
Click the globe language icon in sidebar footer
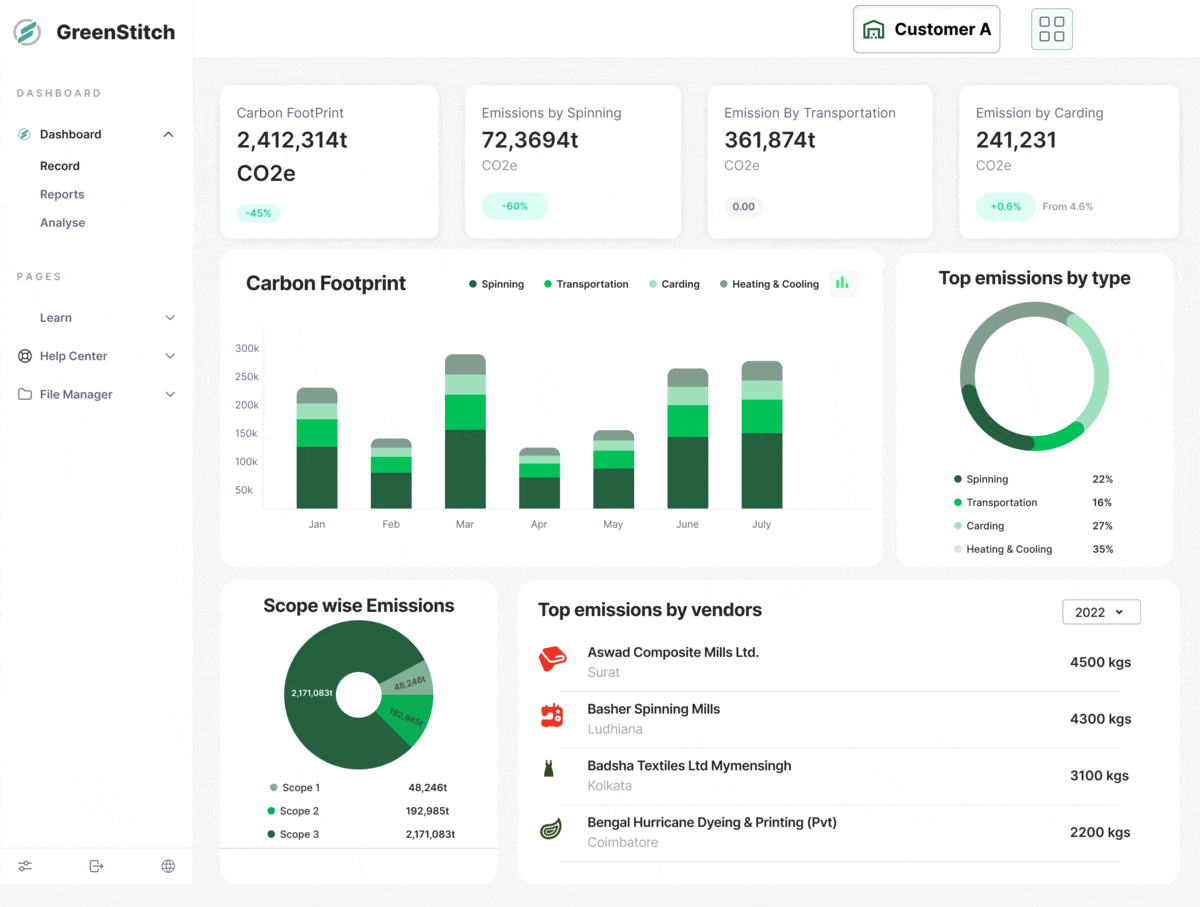[x=168, y=866]
